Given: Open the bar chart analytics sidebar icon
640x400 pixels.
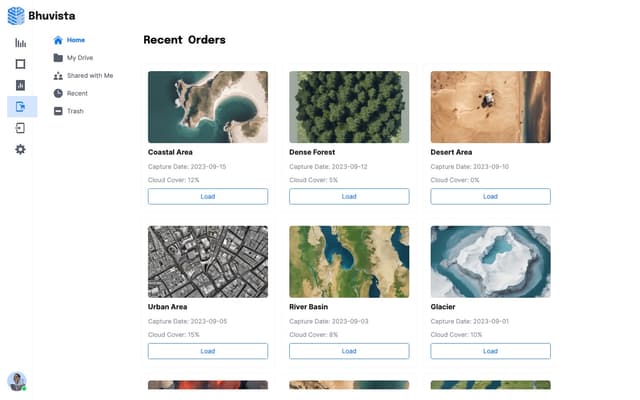Looking at the screenshot, I should (20, 43).
